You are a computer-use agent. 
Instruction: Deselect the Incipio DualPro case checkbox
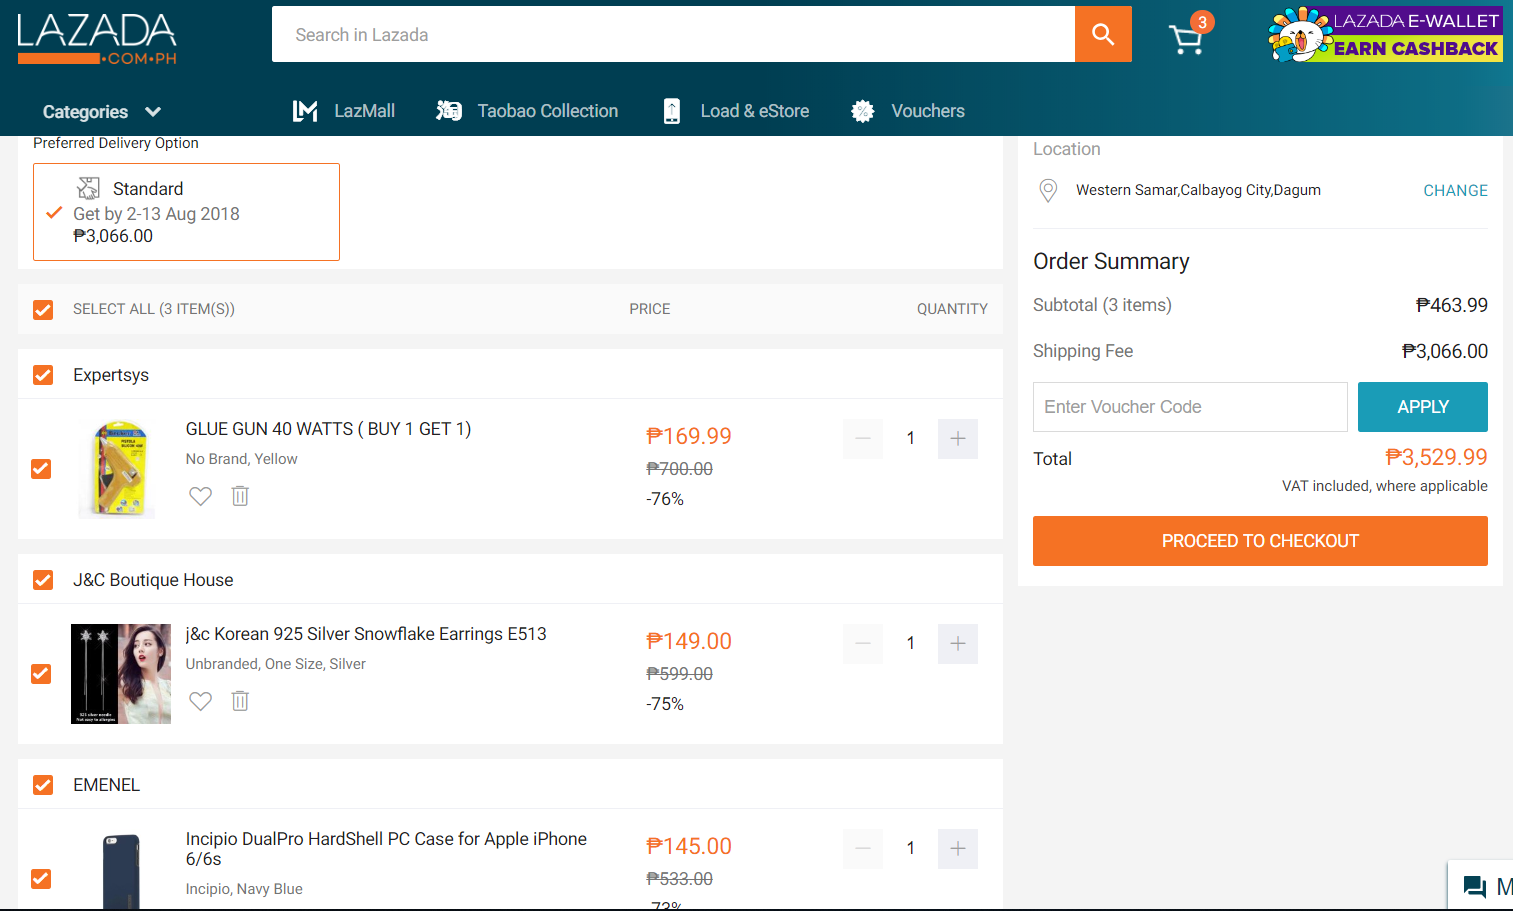coord(42,879)
